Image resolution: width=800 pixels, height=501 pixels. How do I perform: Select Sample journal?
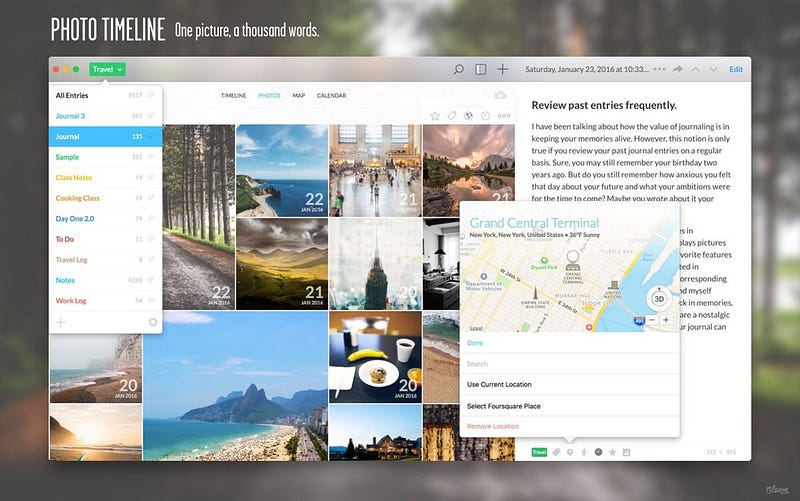[106, 157]
